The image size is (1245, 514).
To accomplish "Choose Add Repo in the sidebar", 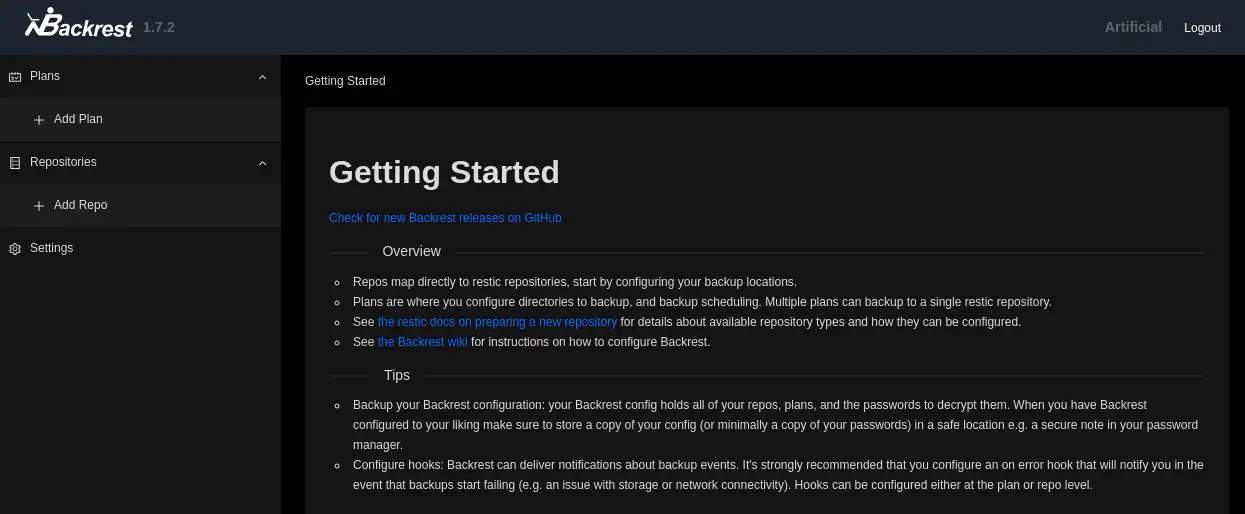I will [80, 205].
